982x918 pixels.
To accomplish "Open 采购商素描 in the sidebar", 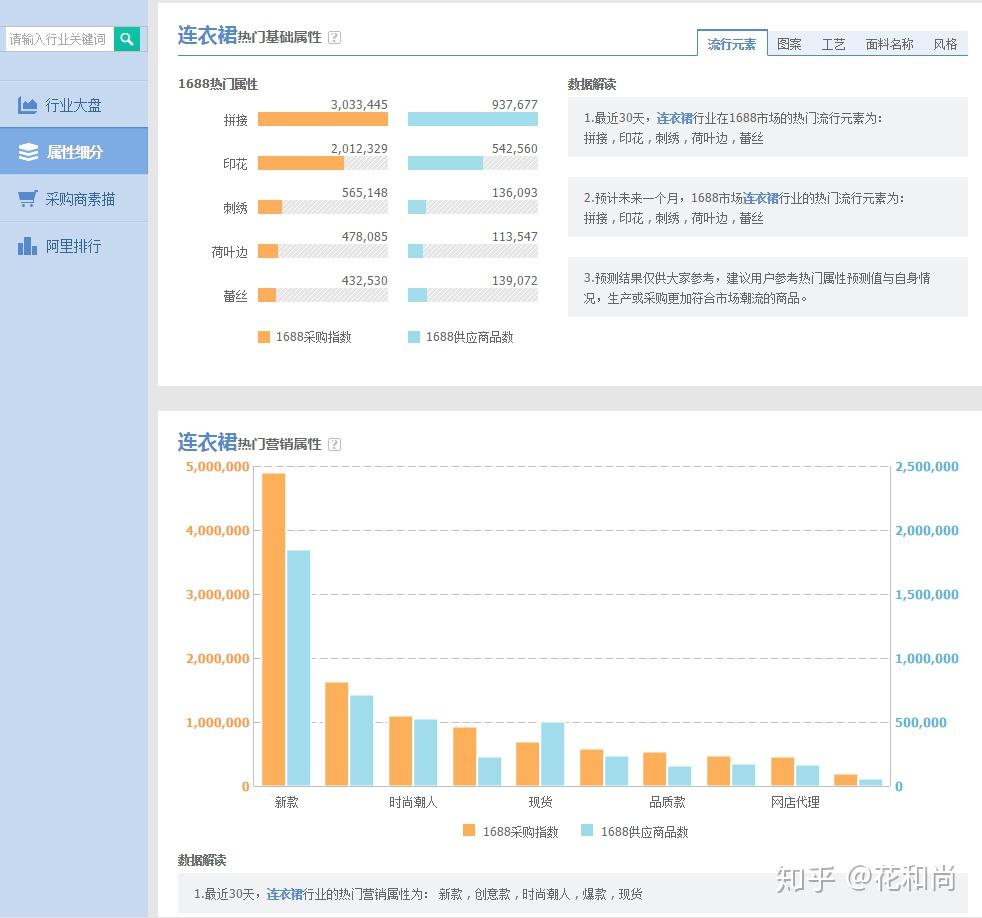I will [x=73, y=199].
